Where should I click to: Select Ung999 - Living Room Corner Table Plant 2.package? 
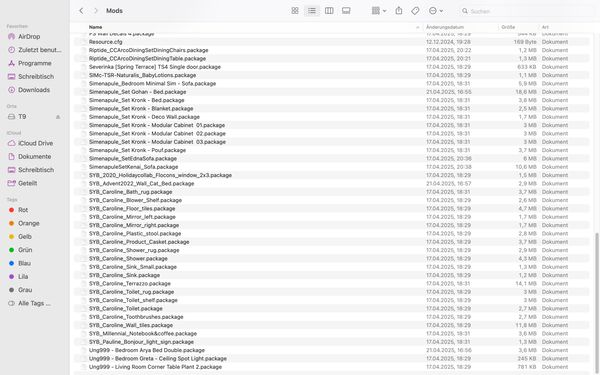332,367
